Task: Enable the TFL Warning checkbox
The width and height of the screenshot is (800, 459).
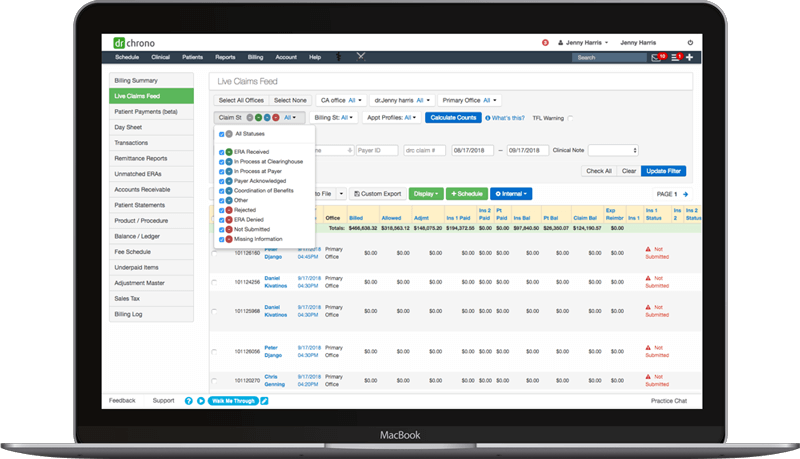Action: click(570, 118)
